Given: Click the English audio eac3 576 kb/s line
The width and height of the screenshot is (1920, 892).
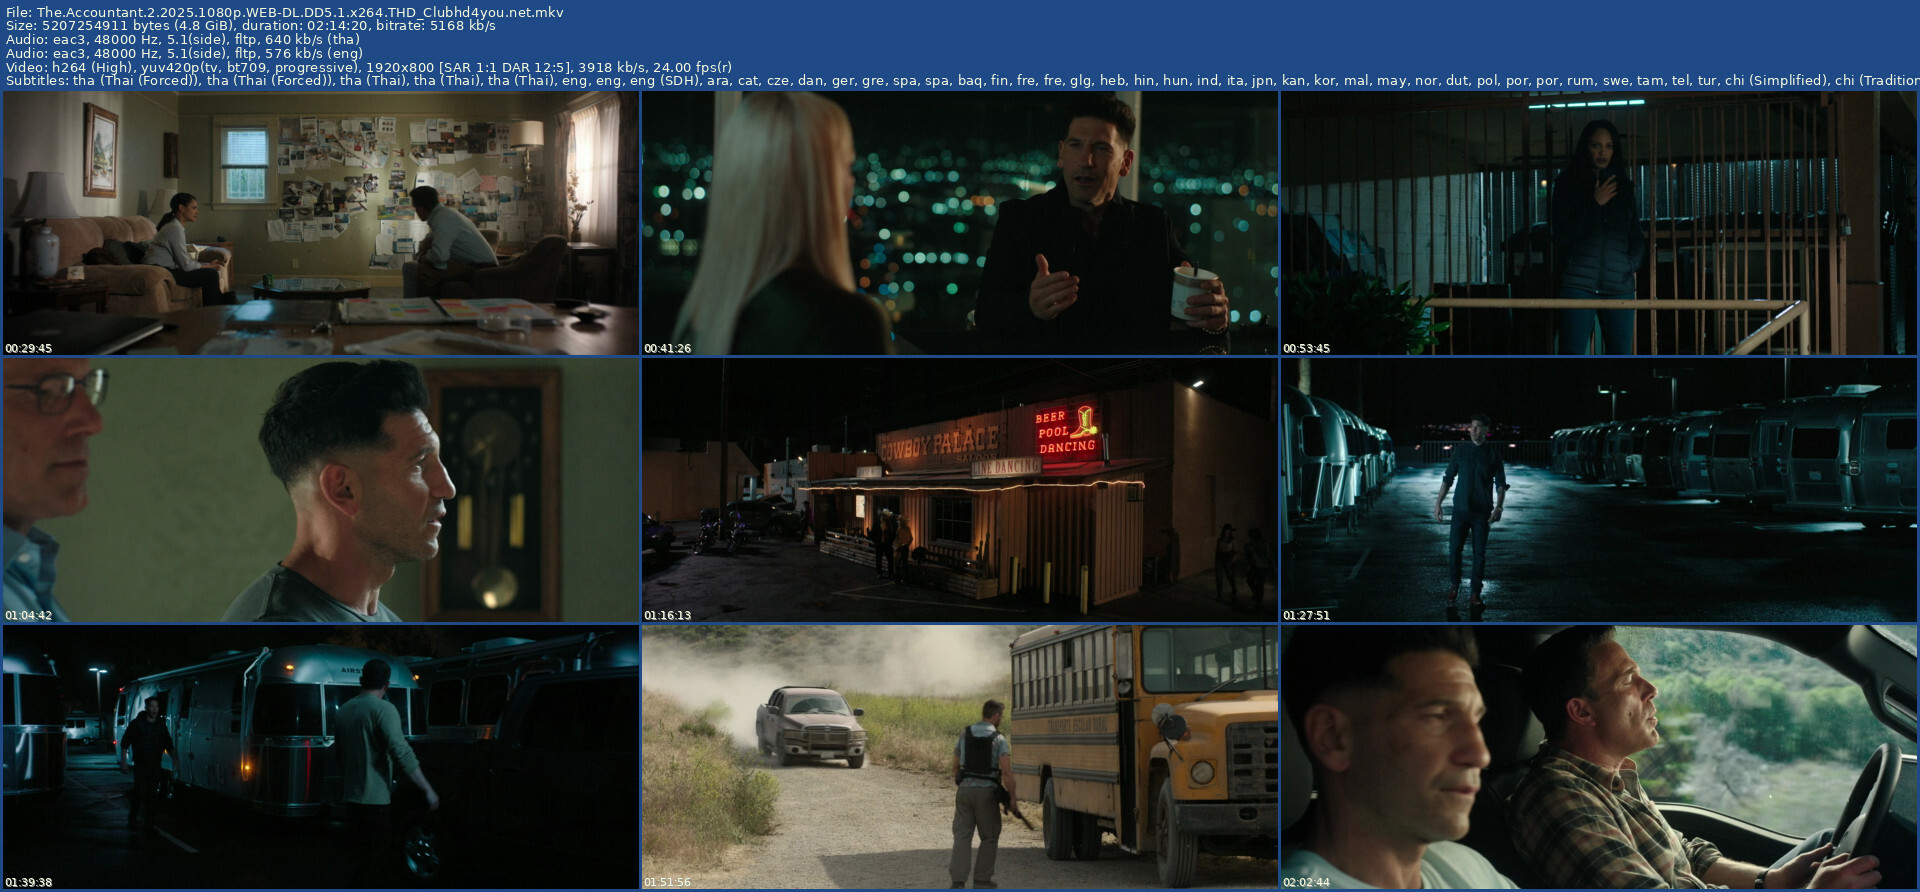Looking at the screenshot, I should click(184, 53).
